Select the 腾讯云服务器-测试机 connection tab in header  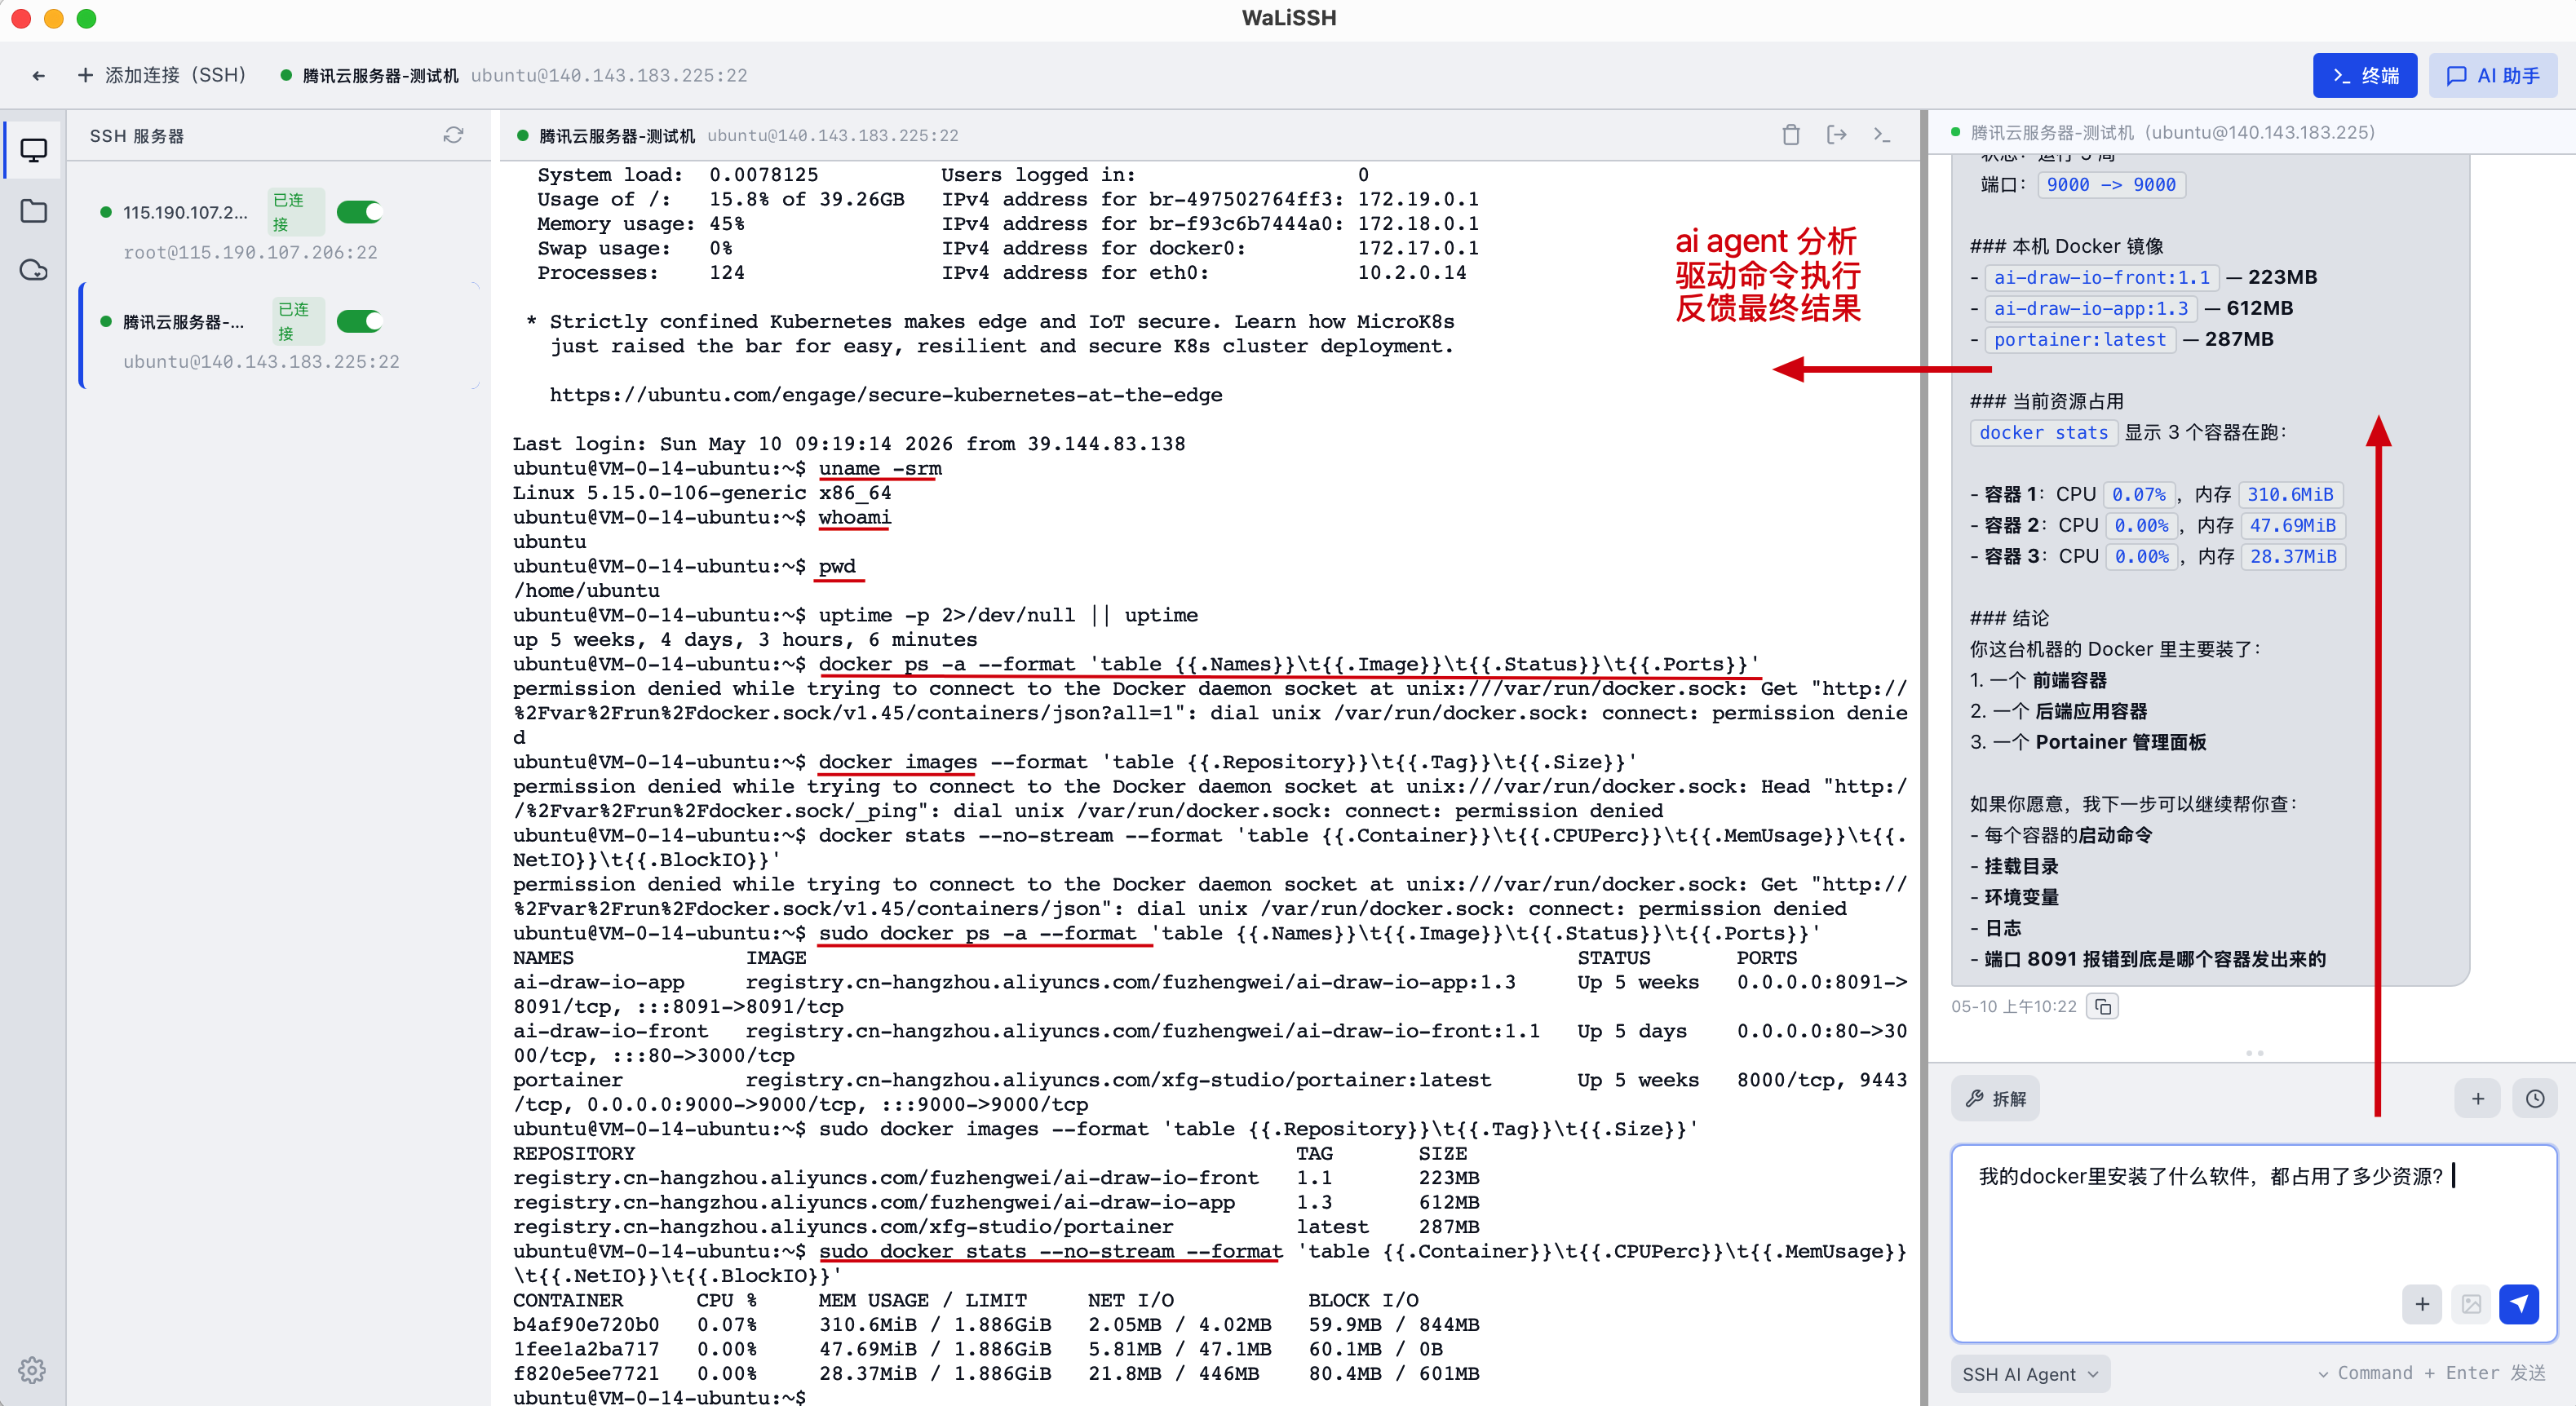(x=514, y=76)
